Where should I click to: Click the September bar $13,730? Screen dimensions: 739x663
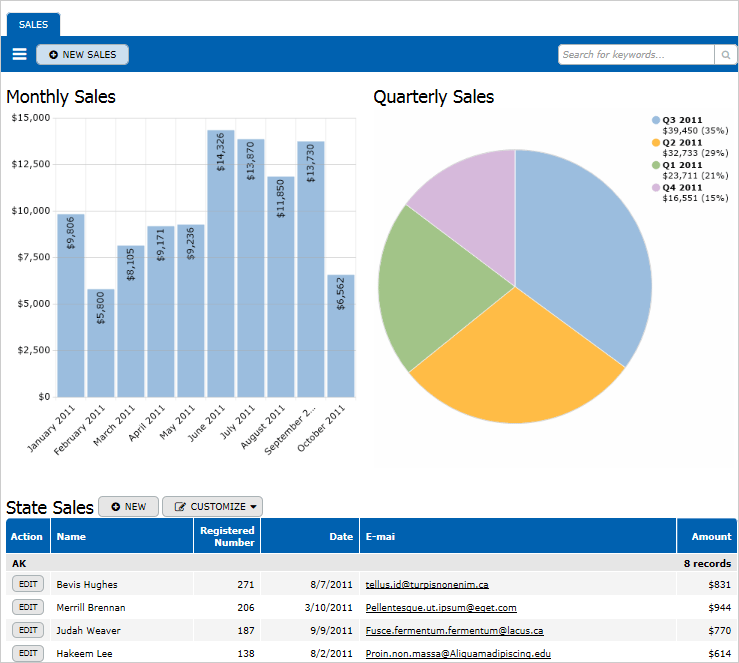(x=311, y=270)
